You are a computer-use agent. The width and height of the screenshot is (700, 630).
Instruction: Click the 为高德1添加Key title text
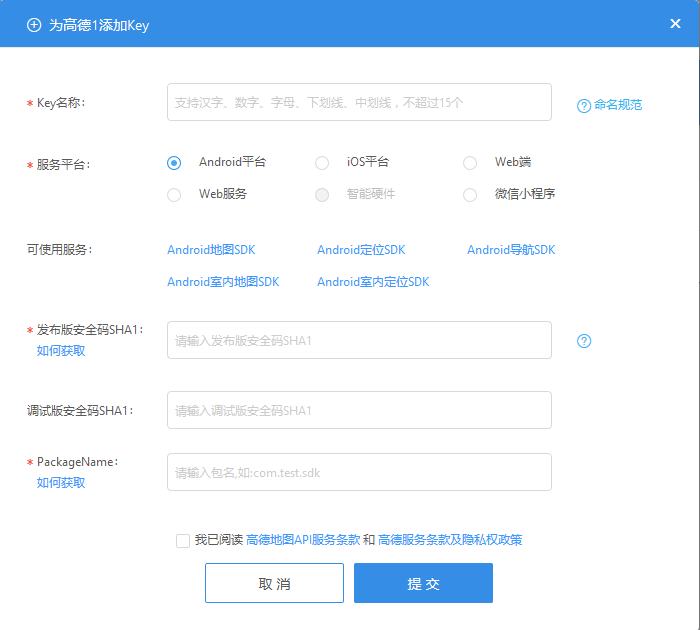(x=99, y=25)
